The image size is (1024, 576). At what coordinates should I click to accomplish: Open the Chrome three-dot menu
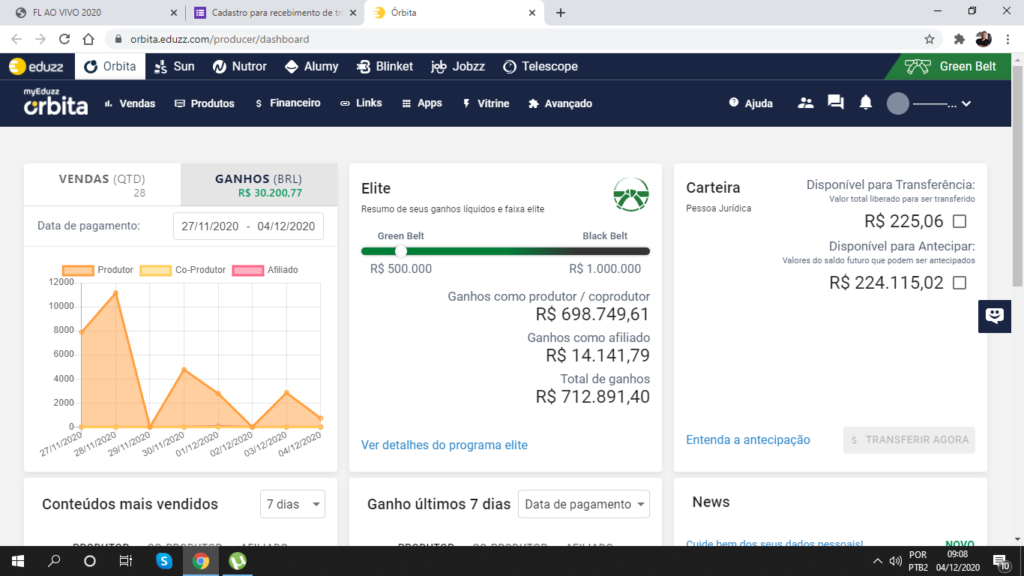pos(1008,39)
